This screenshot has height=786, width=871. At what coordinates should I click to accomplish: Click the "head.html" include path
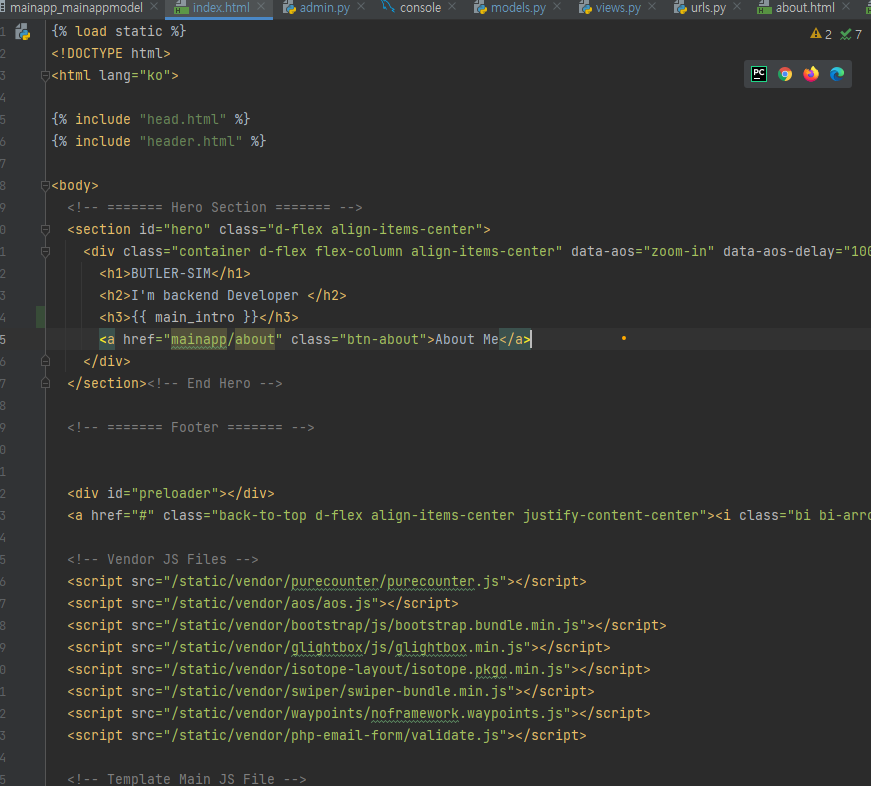pos(183,119)
